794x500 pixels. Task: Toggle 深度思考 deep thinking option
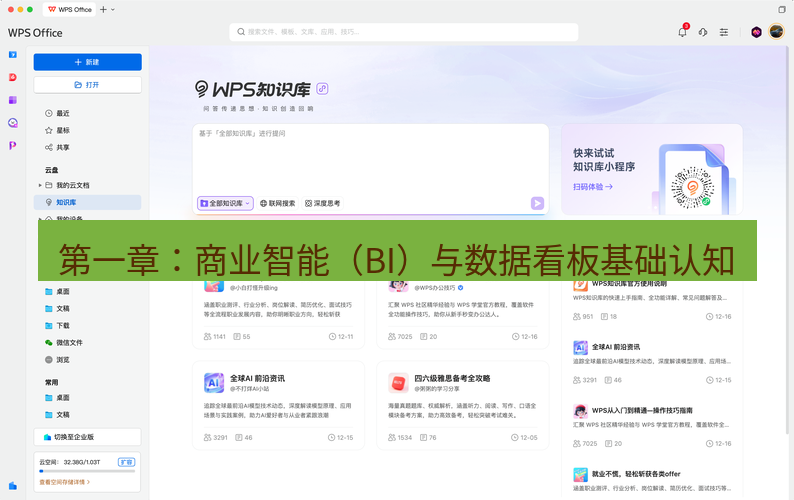click(322, 203)
